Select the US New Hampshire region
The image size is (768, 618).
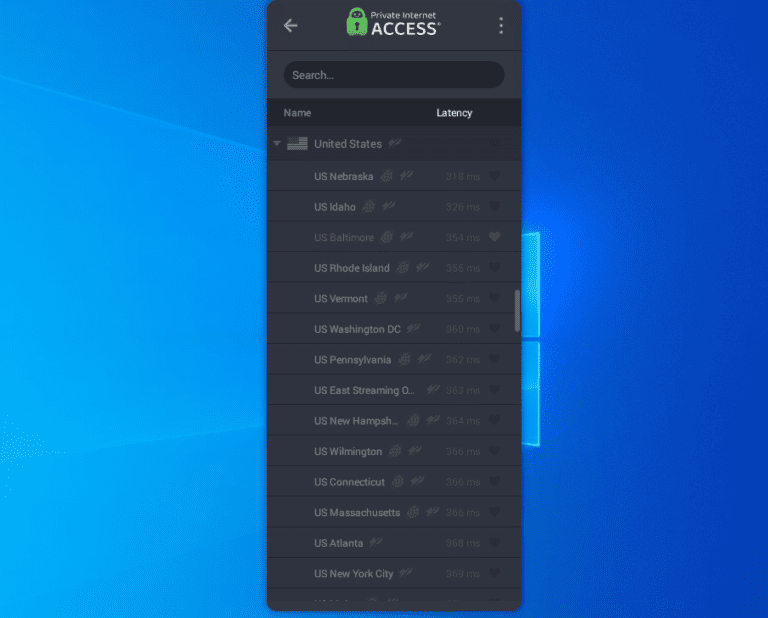tap(394, 420)
